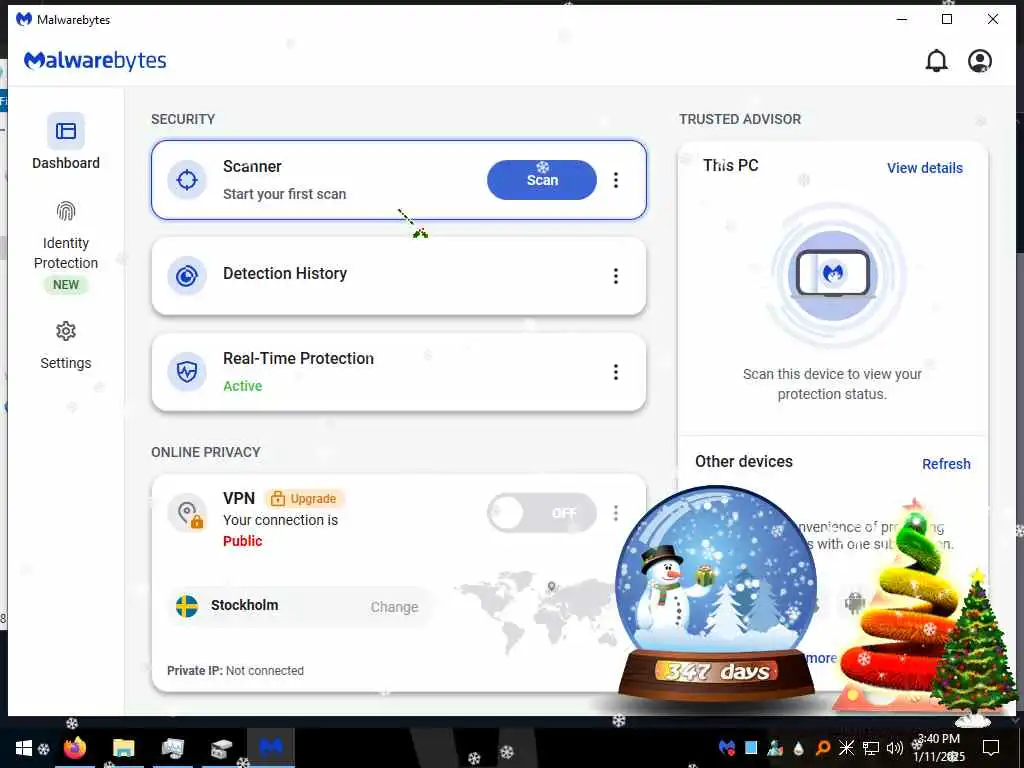Click the This PC laptop illustration
Image resolution: width=1024 pixels, height=768 pixels.
point(832,274)
